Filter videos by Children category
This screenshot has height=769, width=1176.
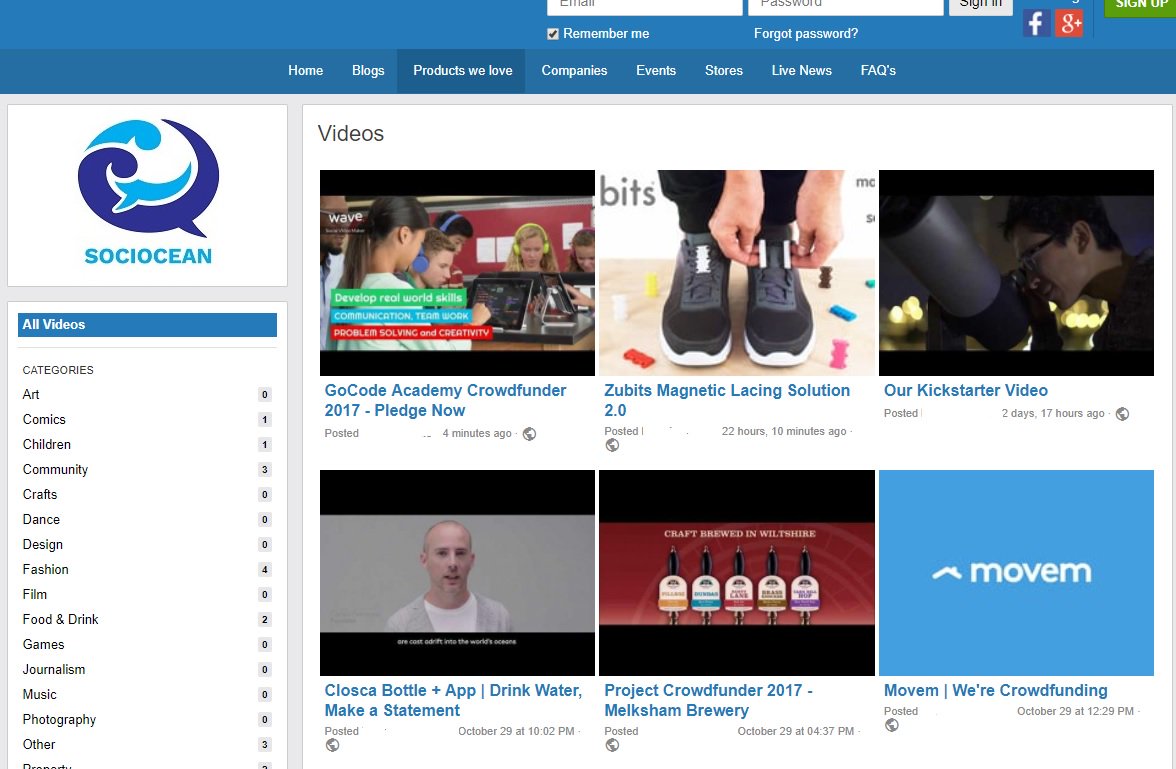click(46, 444)
